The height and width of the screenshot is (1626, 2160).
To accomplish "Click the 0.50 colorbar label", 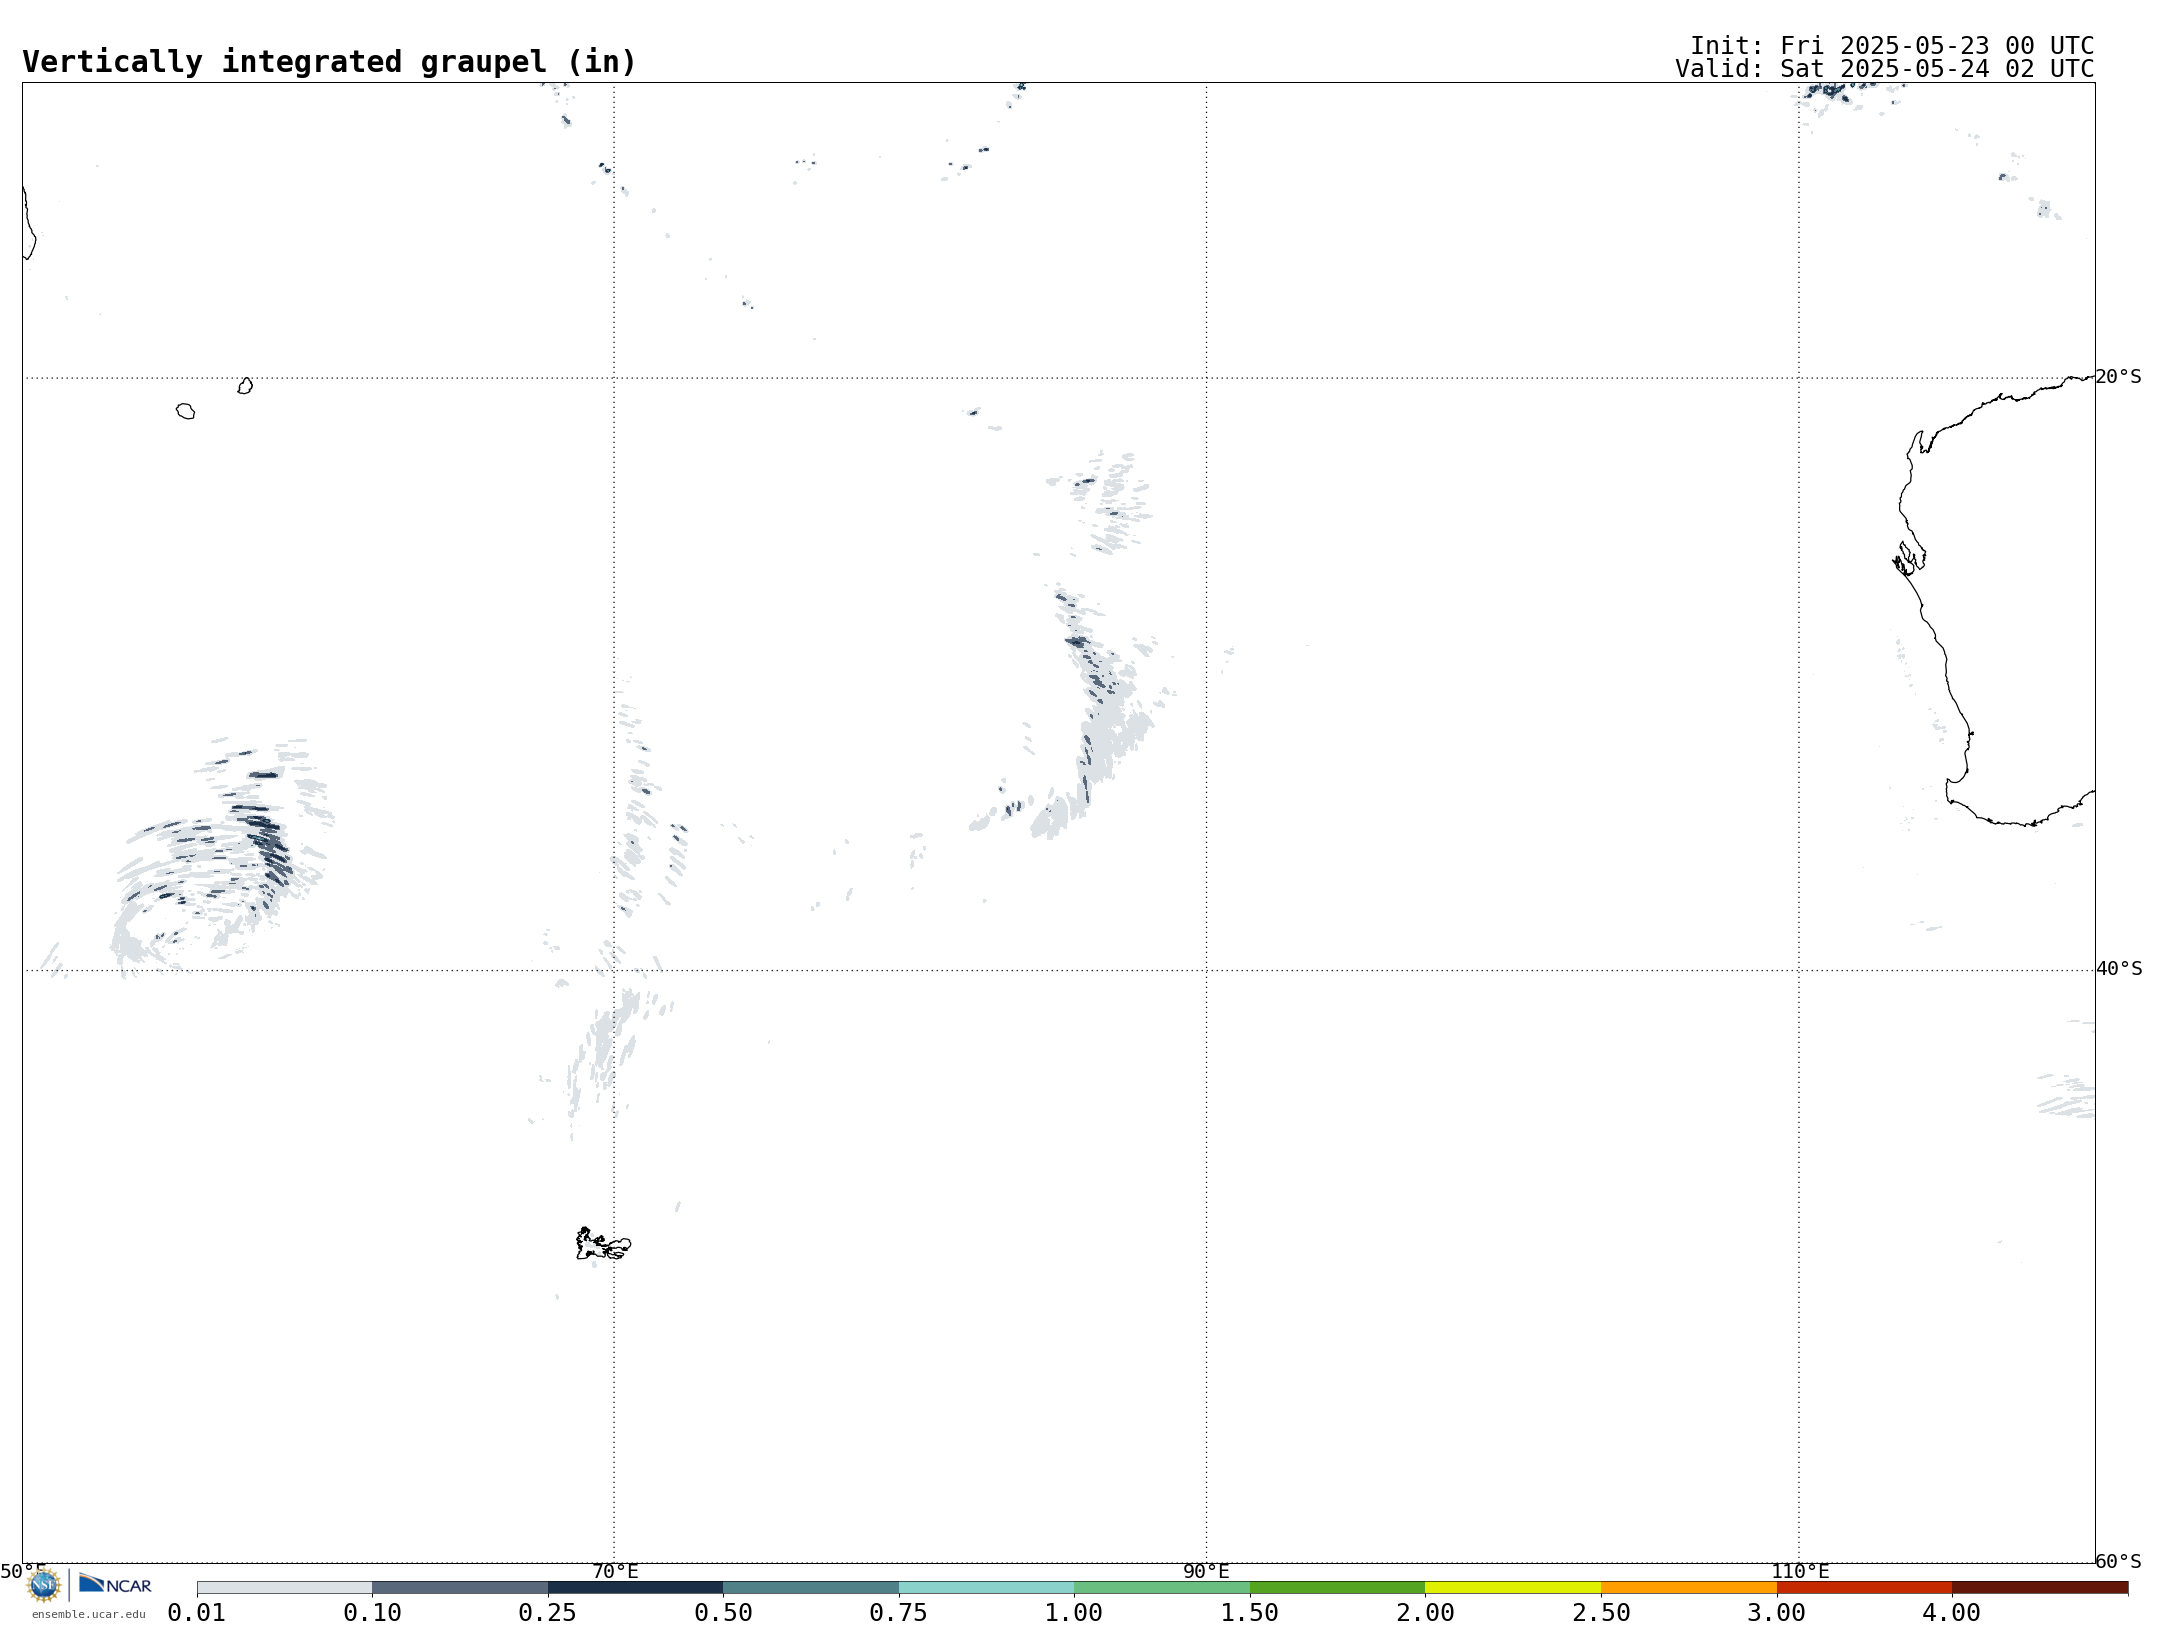I will (723, 1613).
